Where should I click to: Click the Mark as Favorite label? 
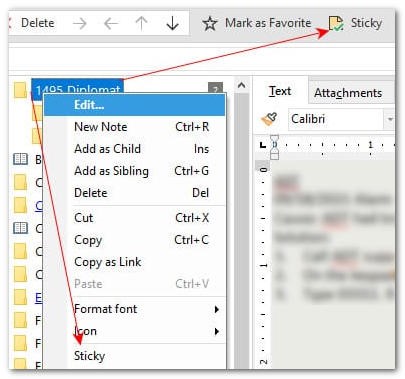(x=268, y=23)
